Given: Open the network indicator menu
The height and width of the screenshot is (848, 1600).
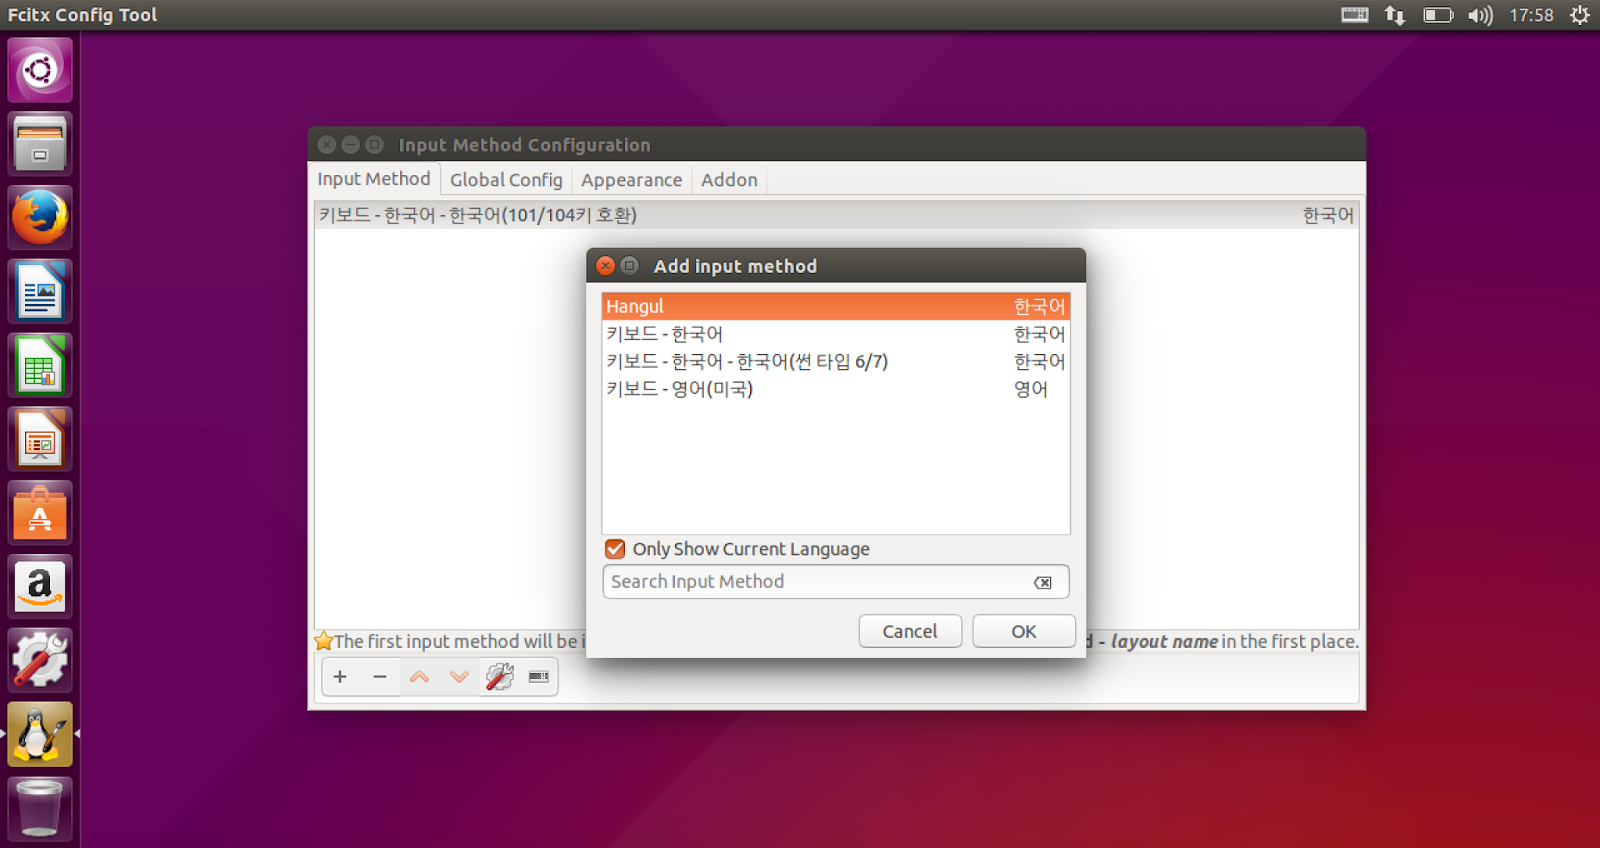Looking at the screenshot, I should (x=1395, y=15).
